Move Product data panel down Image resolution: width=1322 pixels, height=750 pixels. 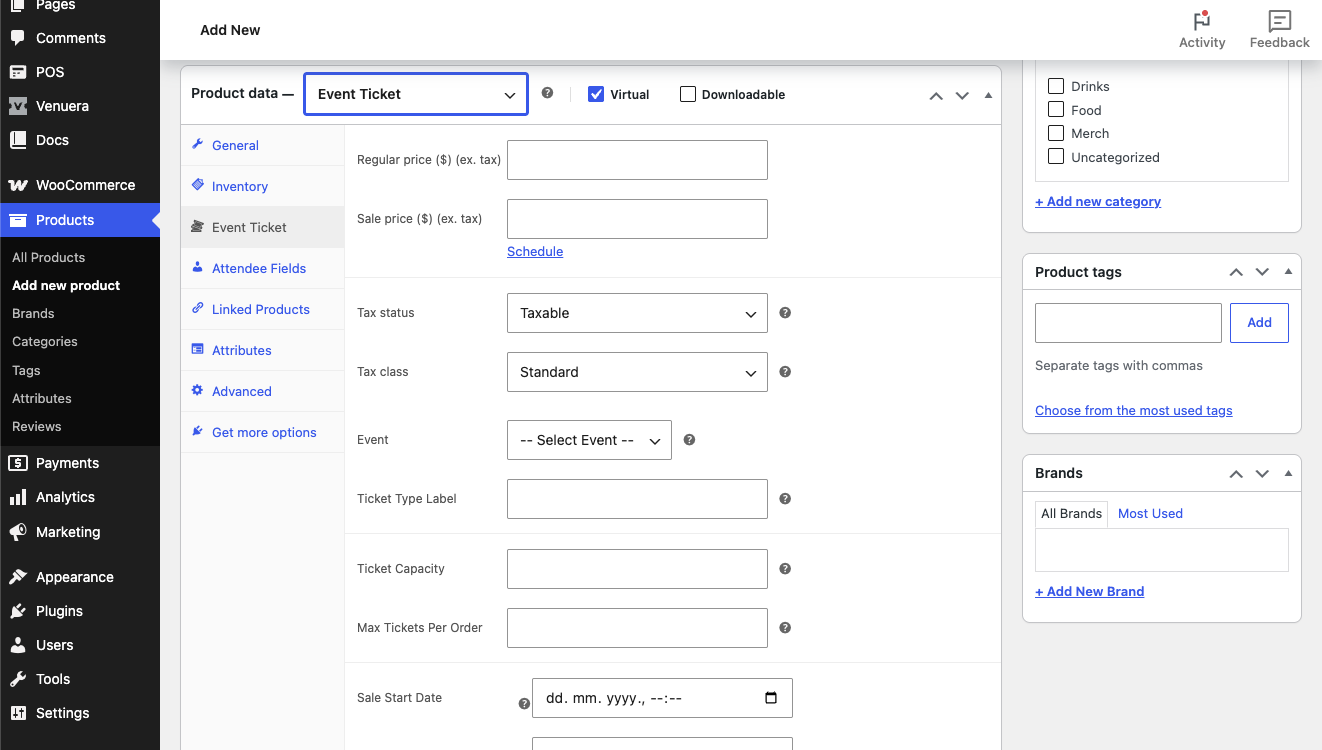pos(962,96)
